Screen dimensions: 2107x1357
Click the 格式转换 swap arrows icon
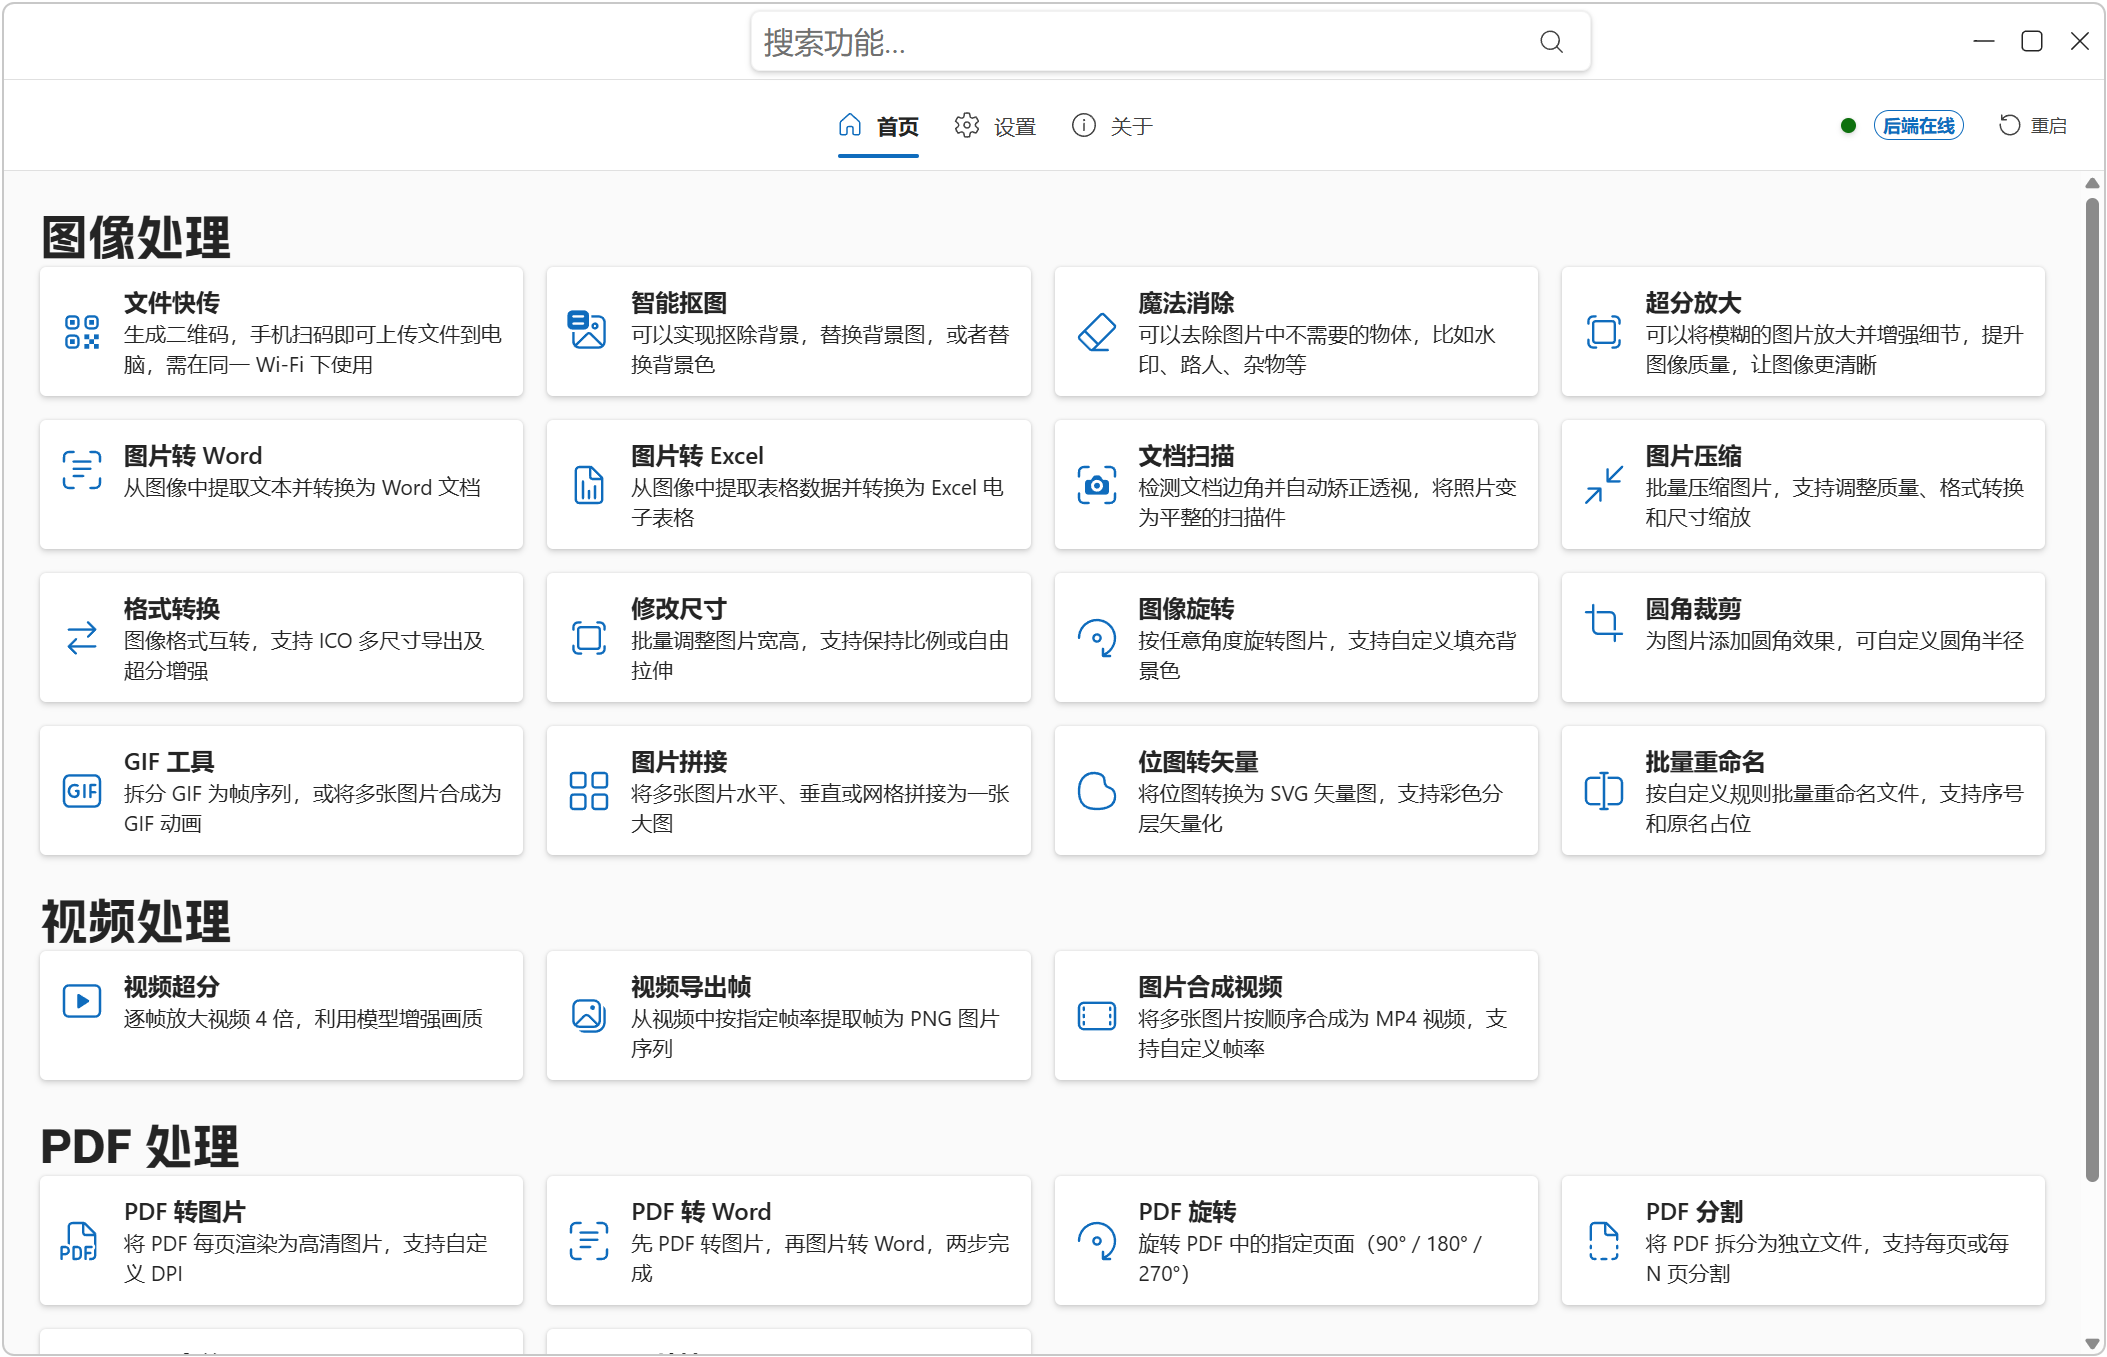(x=82, y=638)
